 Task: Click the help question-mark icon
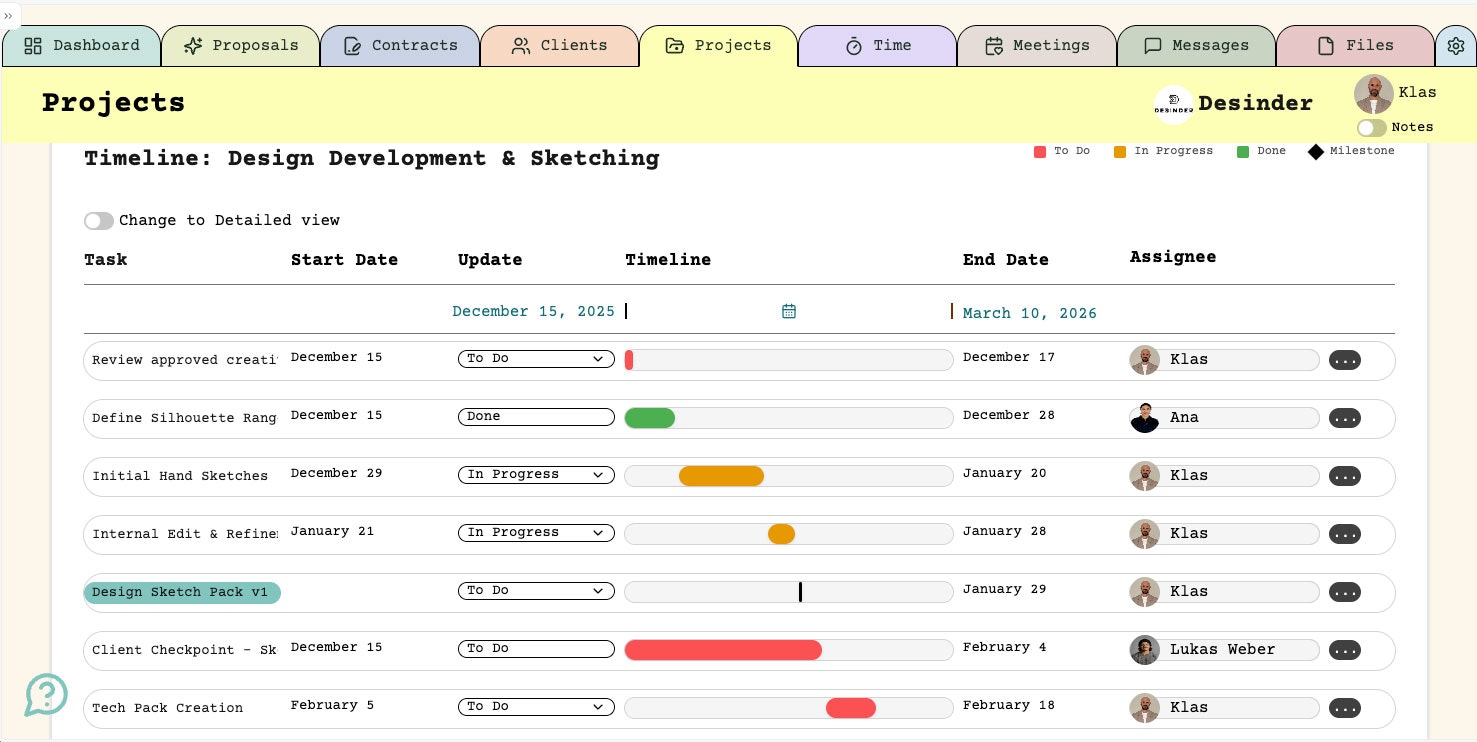tap(46, 694)
